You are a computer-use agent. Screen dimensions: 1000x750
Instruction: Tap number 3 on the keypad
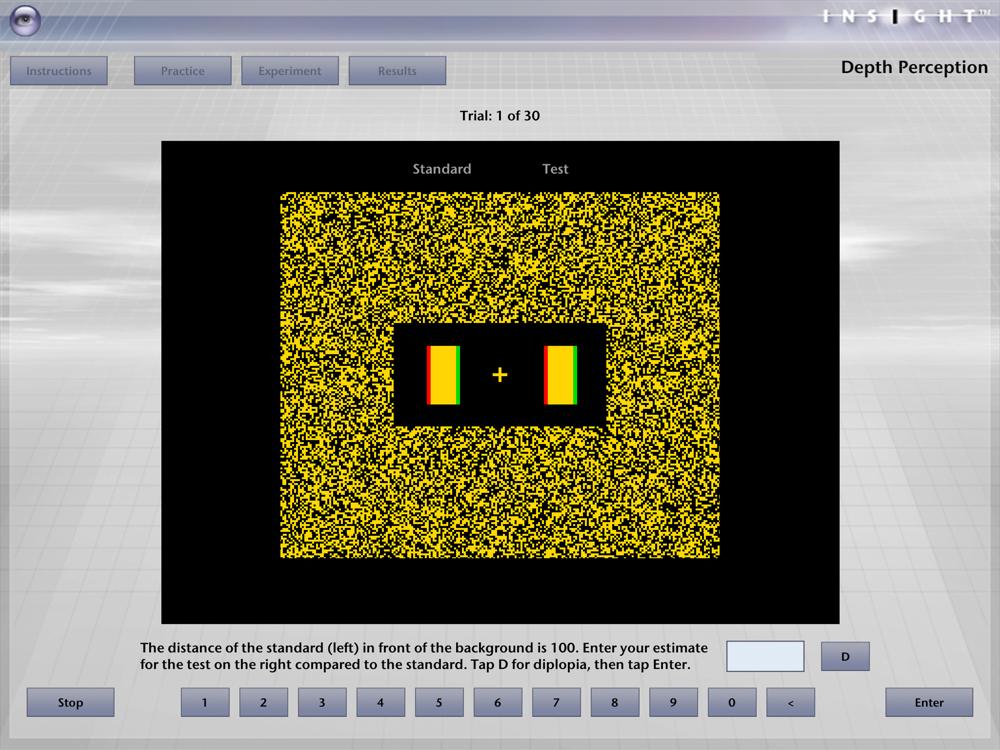coord(322,702)
